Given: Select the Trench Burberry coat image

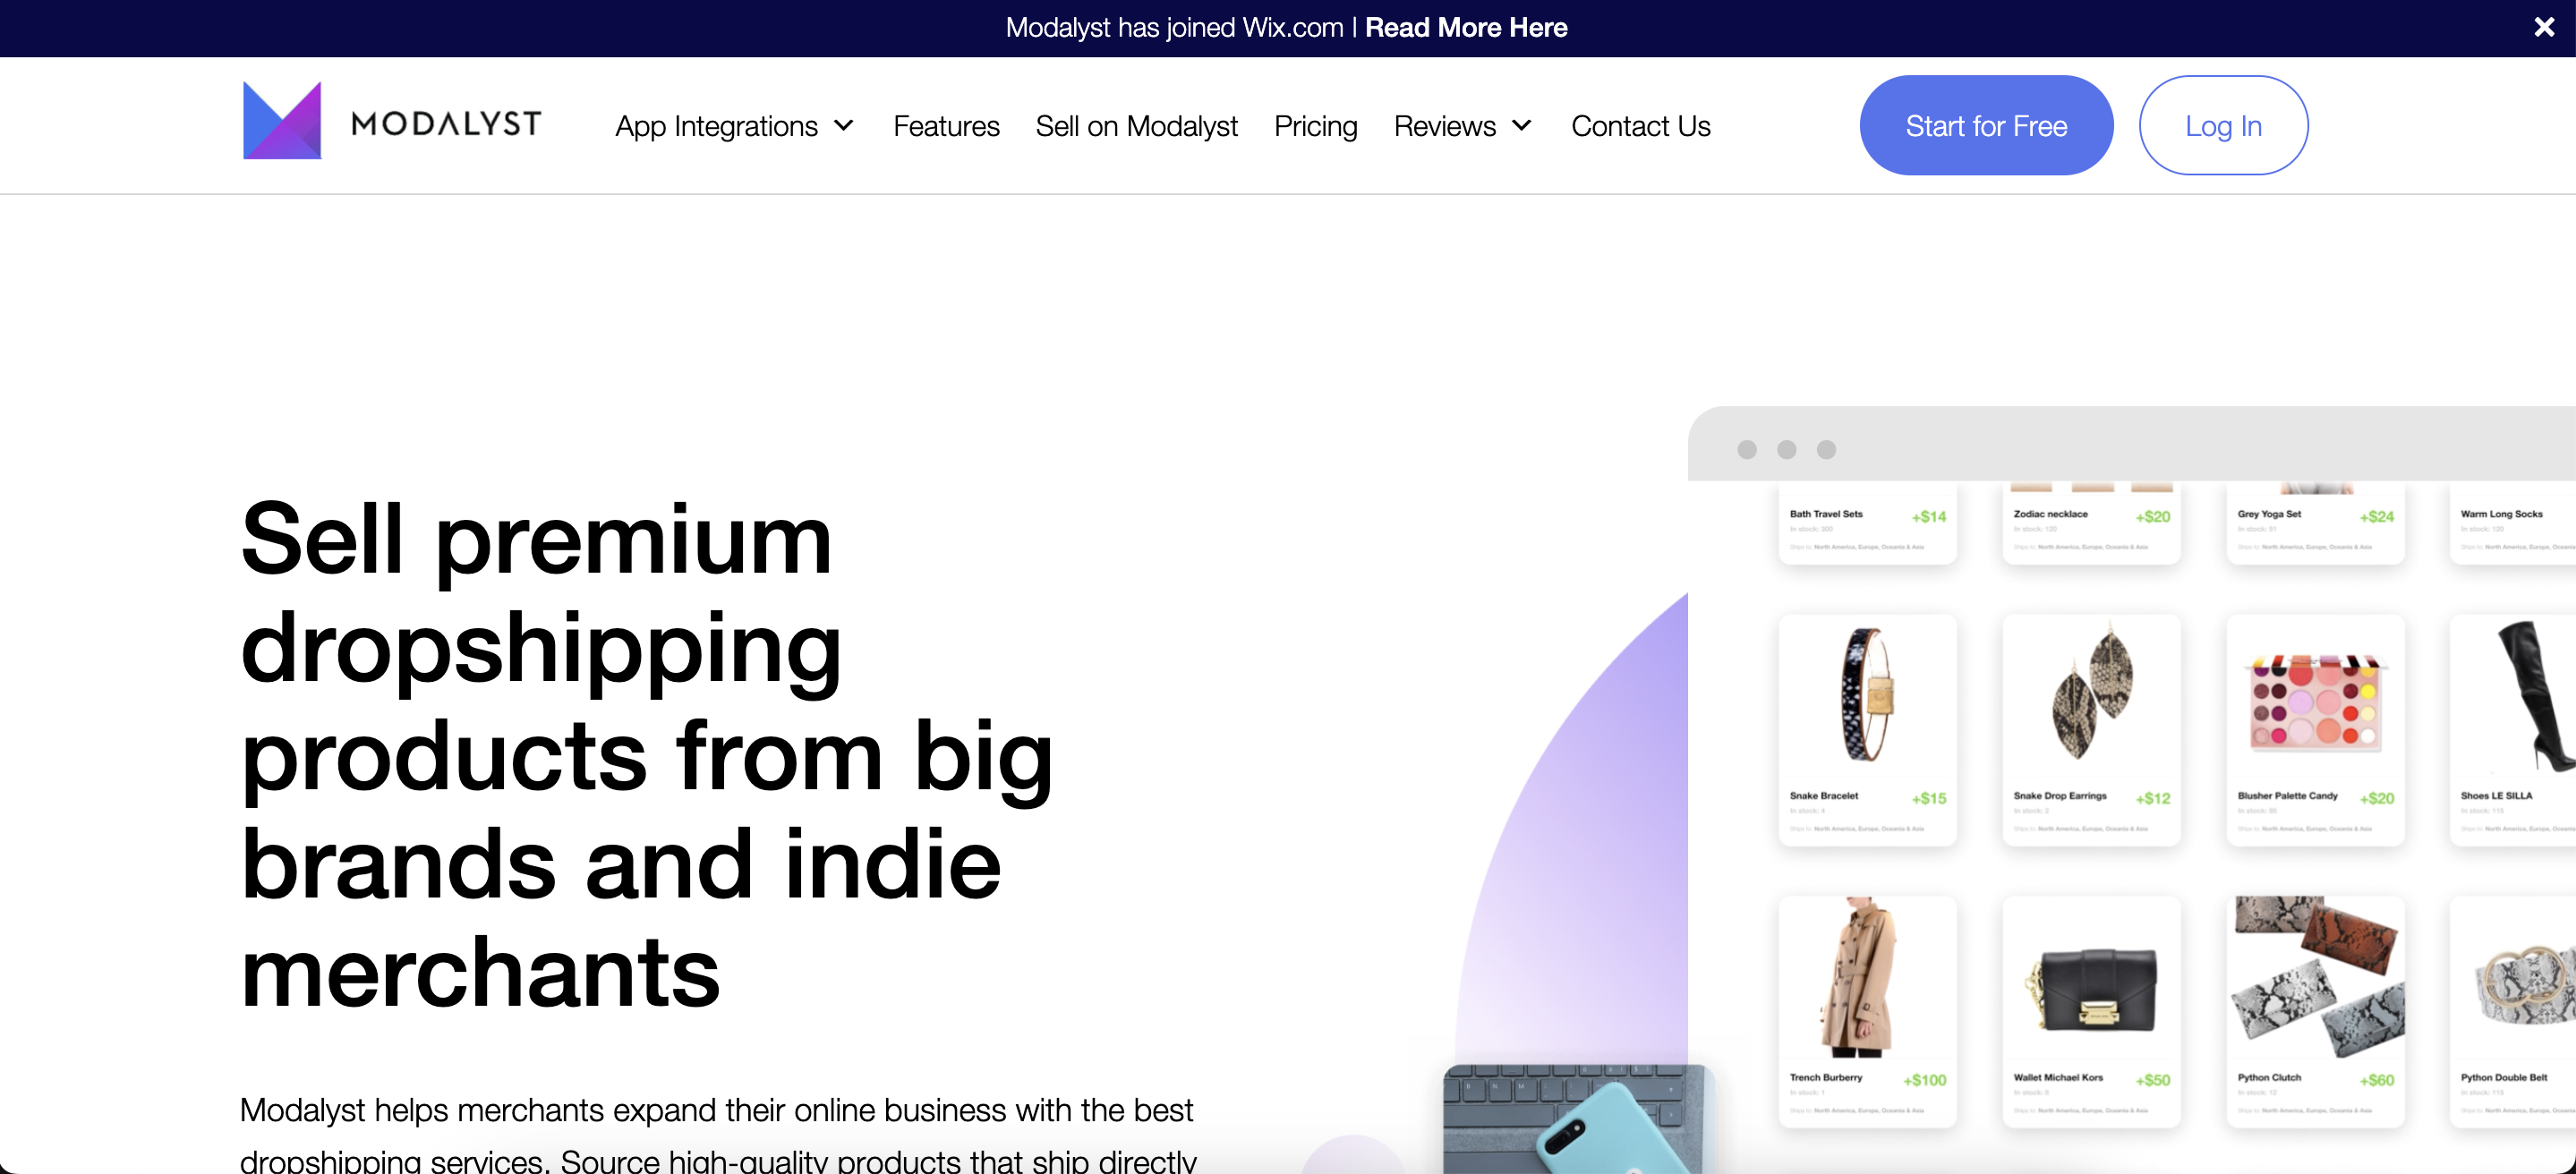Looking at the screenshot, I should click(1860, 977).
